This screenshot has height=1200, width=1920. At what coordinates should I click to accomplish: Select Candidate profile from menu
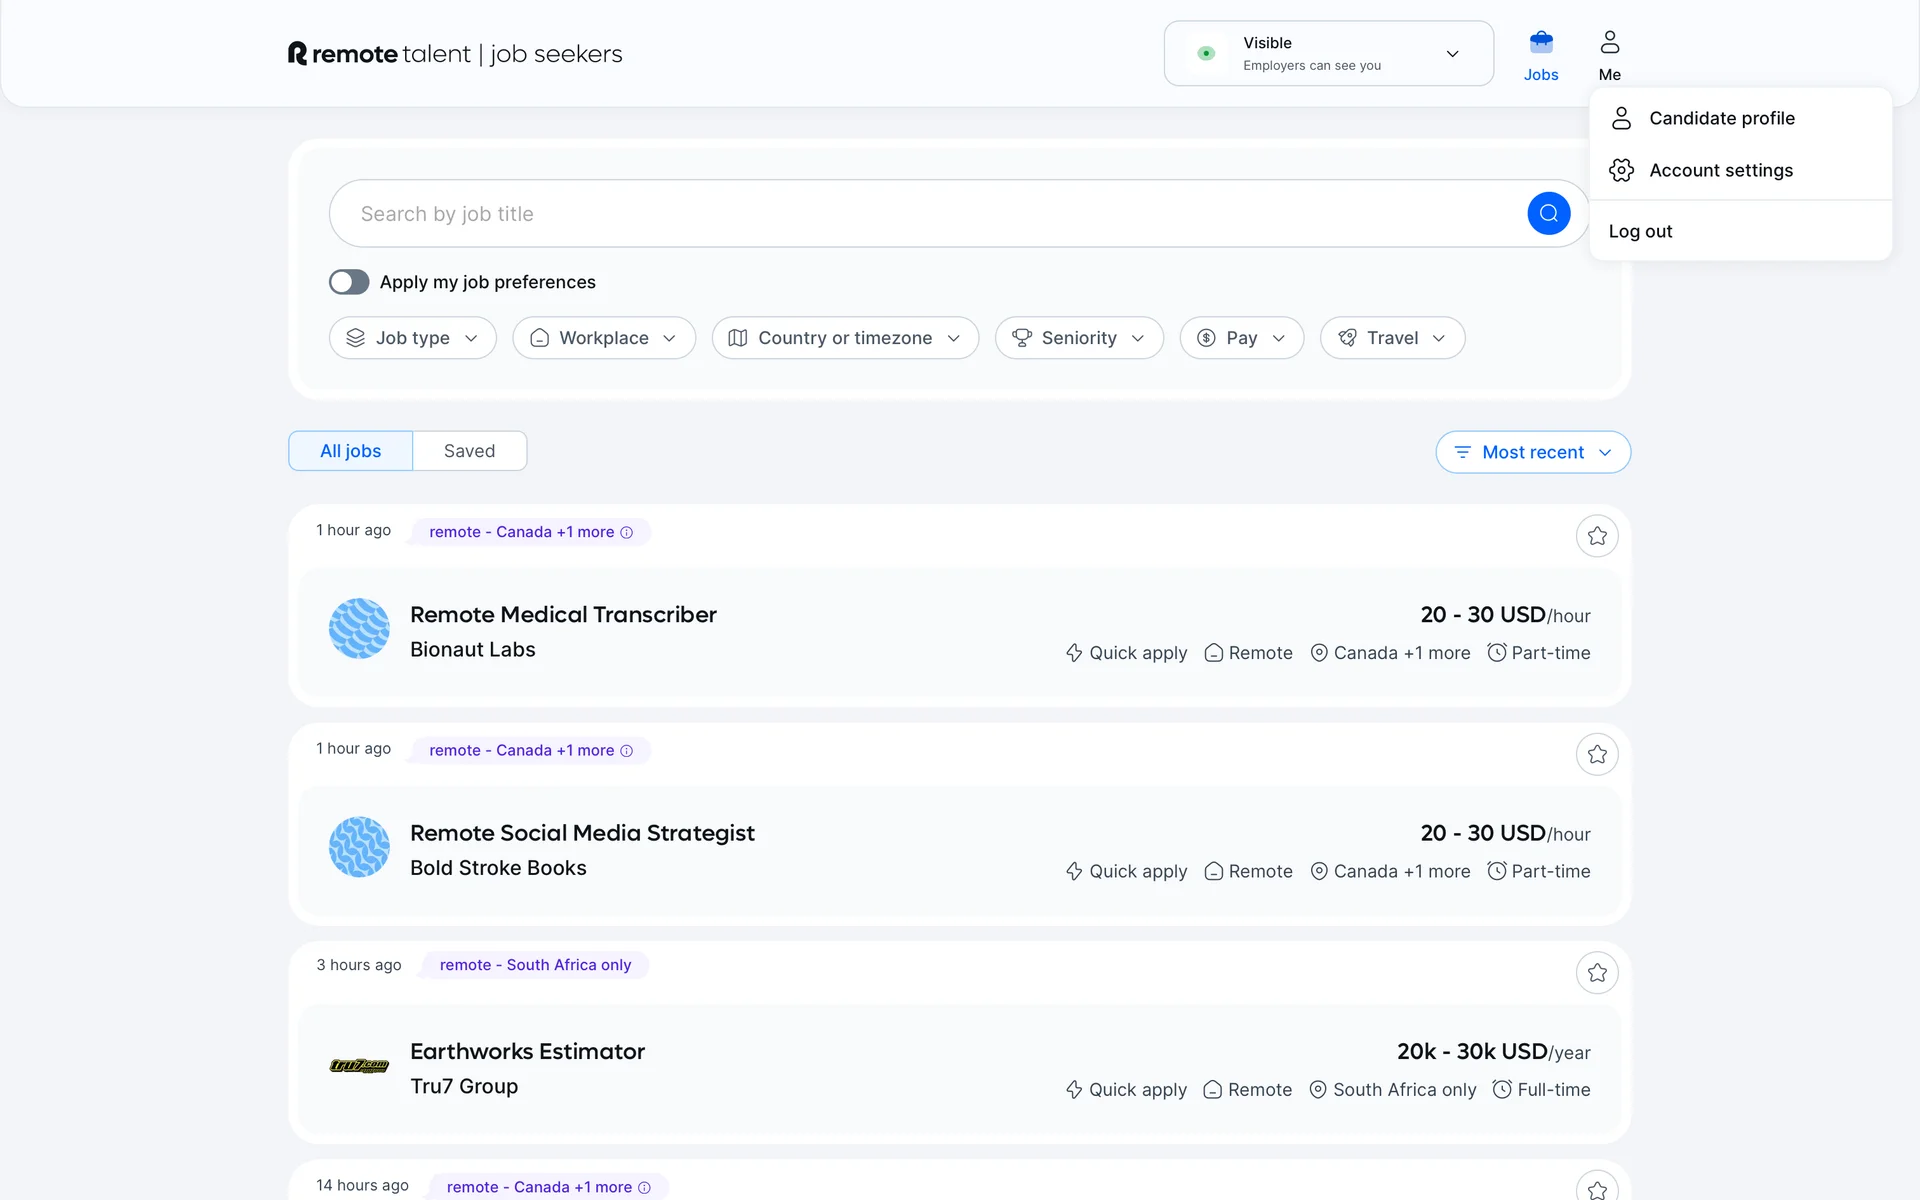click(1721, 118)
